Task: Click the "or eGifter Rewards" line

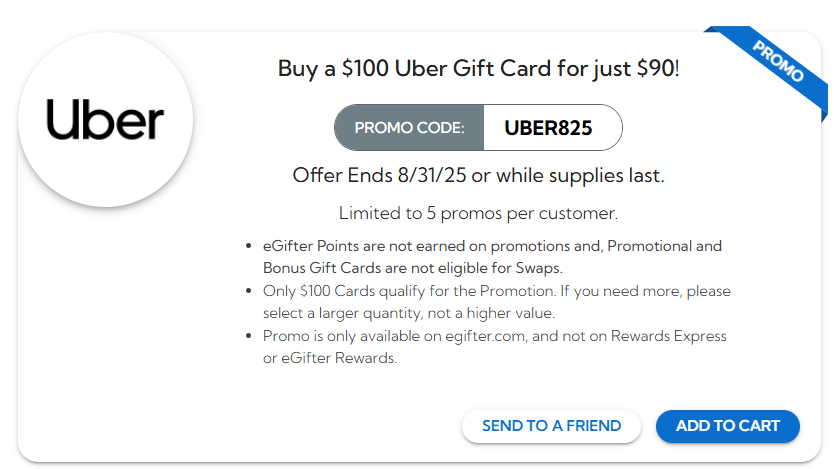Action: (x=330, y=359)
